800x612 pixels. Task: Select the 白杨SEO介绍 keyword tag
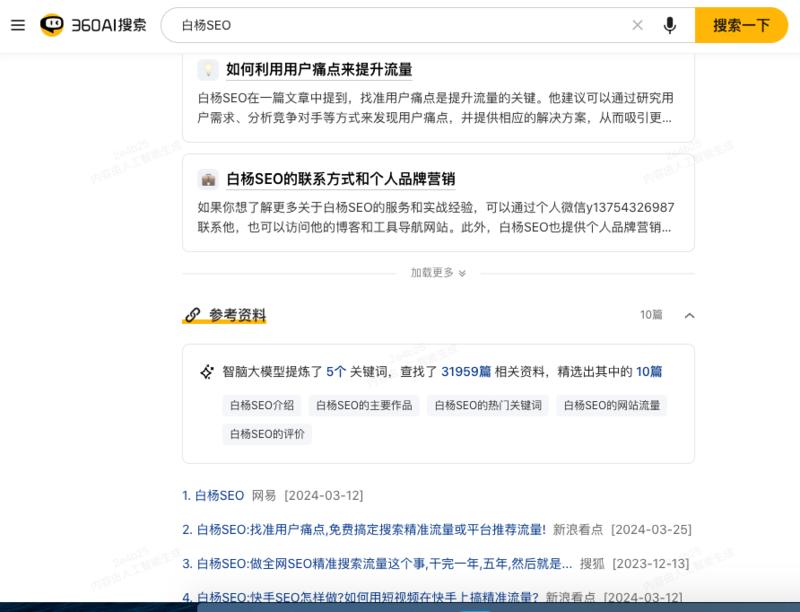(x=262, y=405)
